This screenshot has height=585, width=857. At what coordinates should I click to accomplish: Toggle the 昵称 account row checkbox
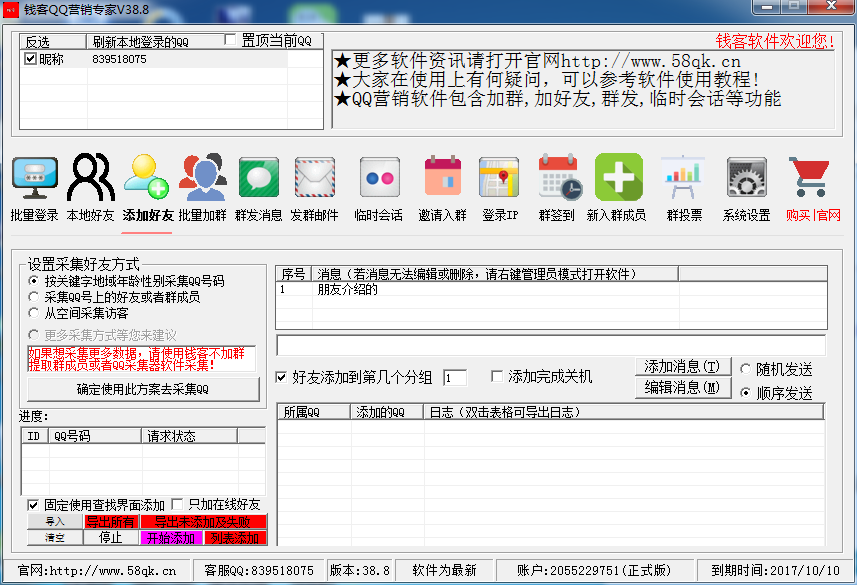point(31,58)
